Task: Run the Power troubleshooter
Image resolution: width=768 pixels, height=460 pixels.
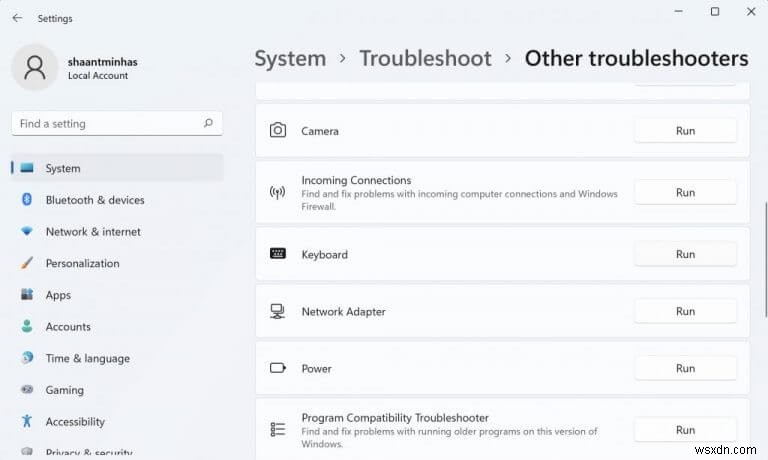Action: click(685, 369)
